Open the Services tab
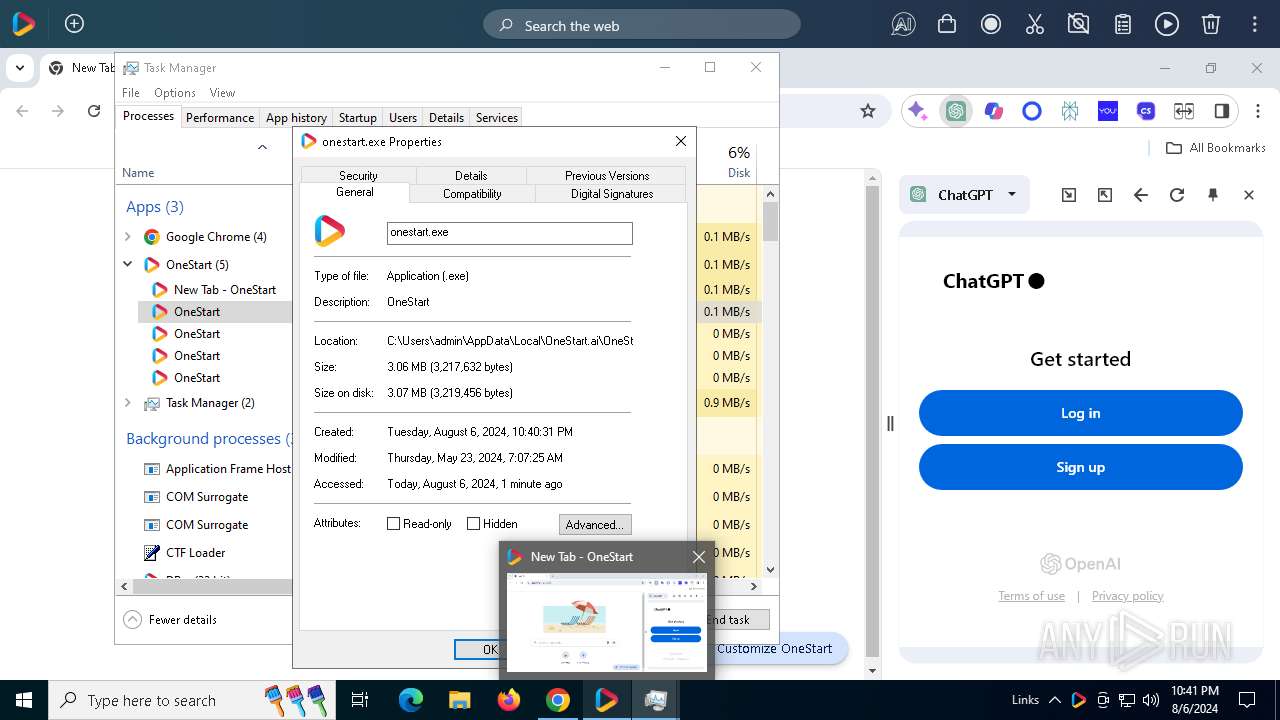This screenshot has width=1280, height=720. (497, 117)
